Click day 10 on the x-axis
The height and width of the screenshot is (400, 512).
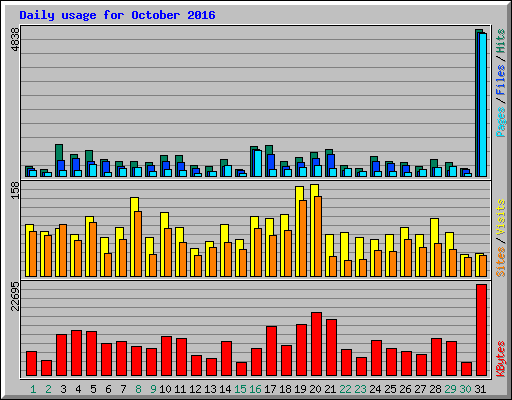coord(165,389)
